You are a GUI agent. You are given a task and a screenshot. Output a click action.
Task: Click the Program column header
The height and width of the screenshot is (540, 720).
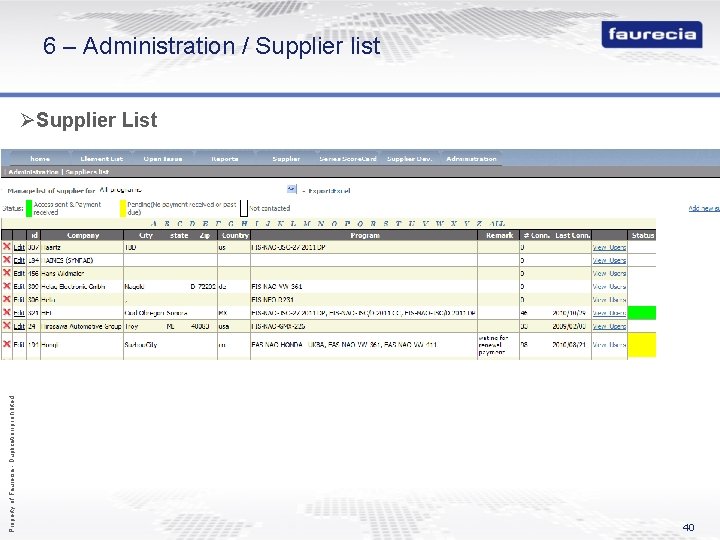[x=365, y=235]
